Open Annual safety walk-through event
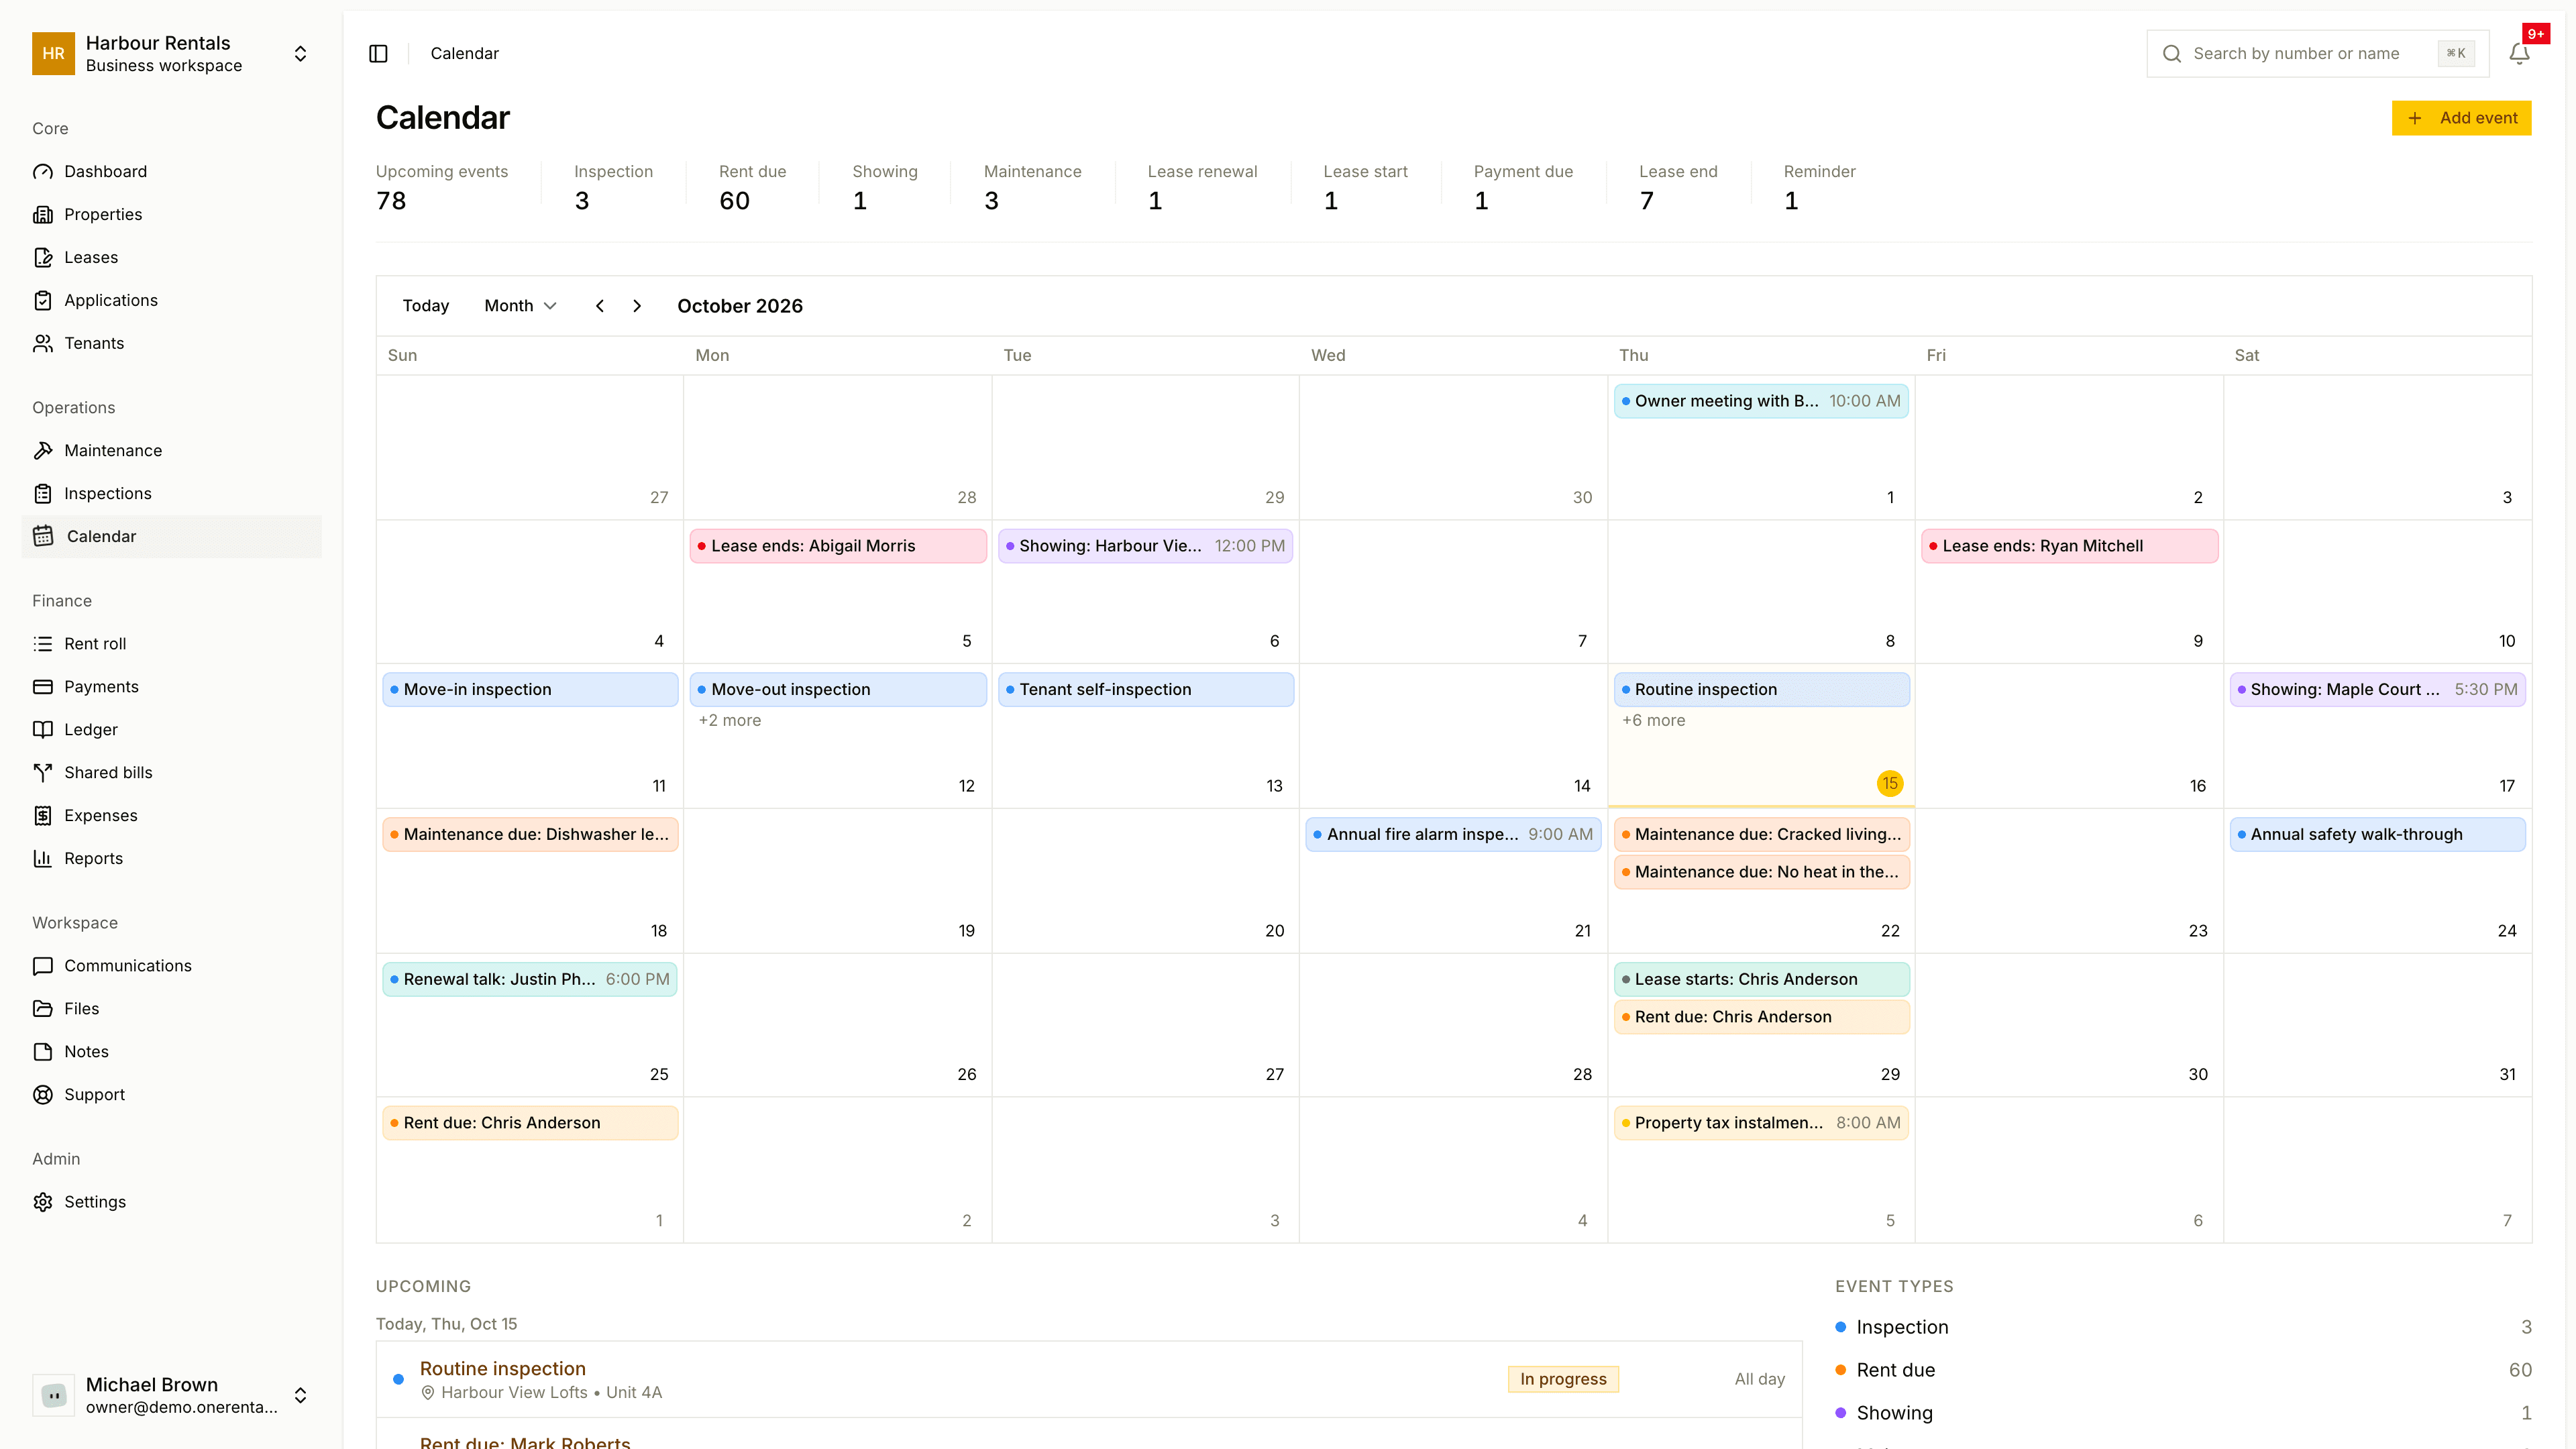The height and width of the screenshot is (1449, 2576). (x=2377, y=835)
